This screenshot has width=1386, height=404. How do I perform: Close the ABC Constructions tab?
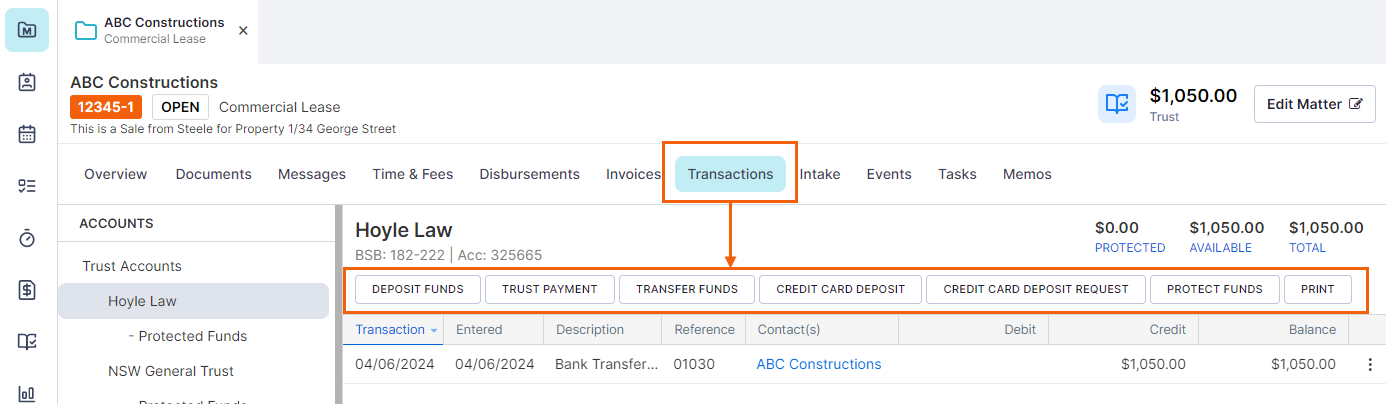tap(243, 31)
